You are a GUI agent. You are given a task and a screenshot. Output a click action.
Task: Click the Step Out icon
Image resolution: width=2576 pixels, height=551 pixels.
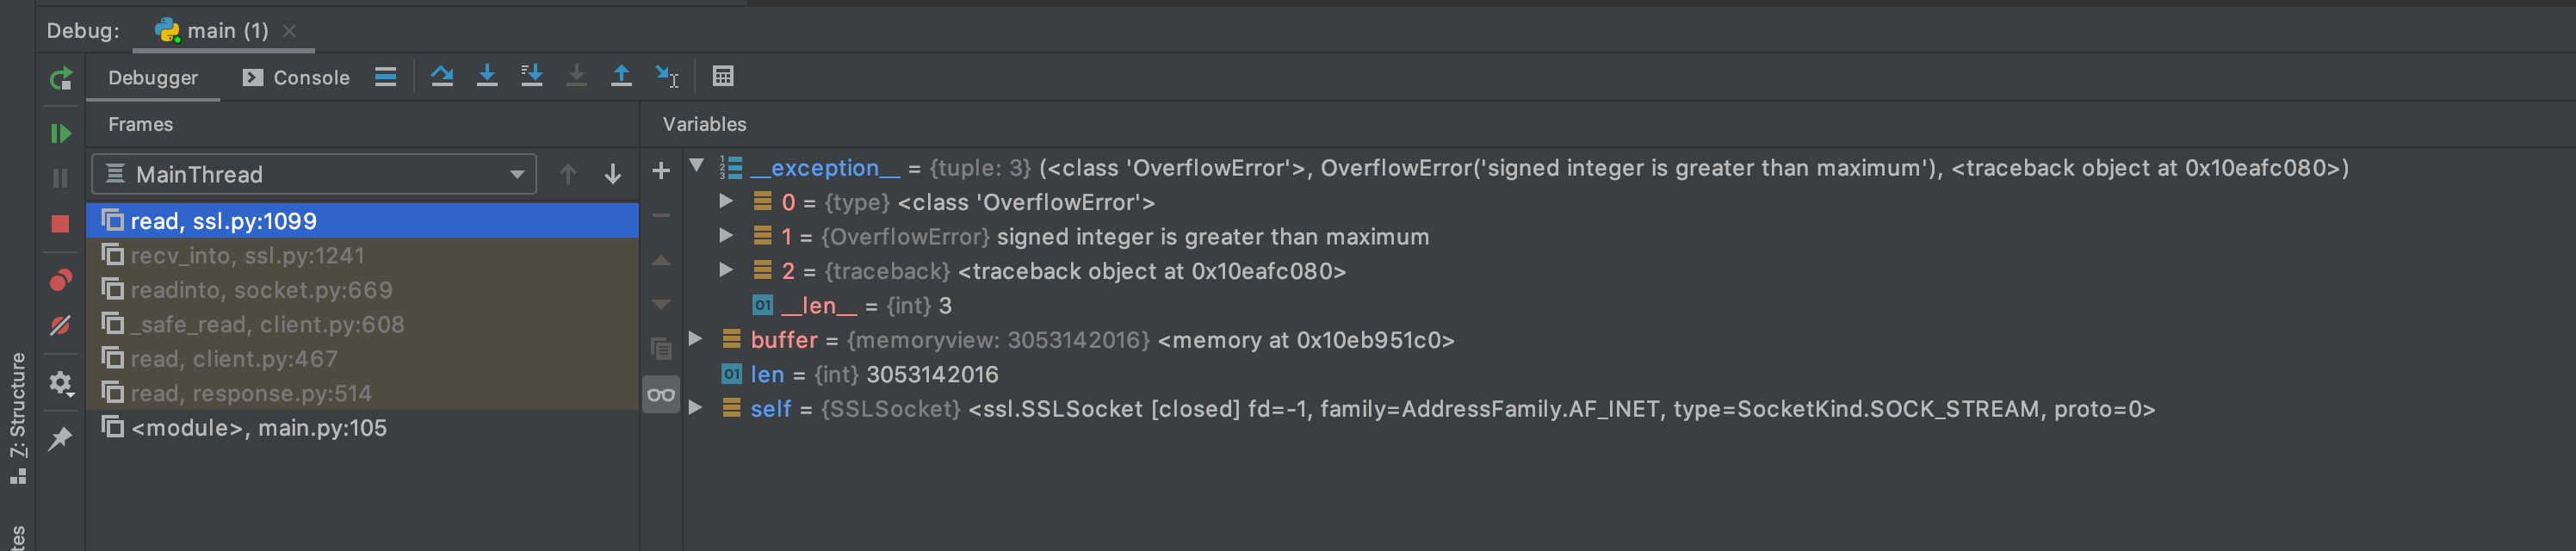[x=621, y=76]
